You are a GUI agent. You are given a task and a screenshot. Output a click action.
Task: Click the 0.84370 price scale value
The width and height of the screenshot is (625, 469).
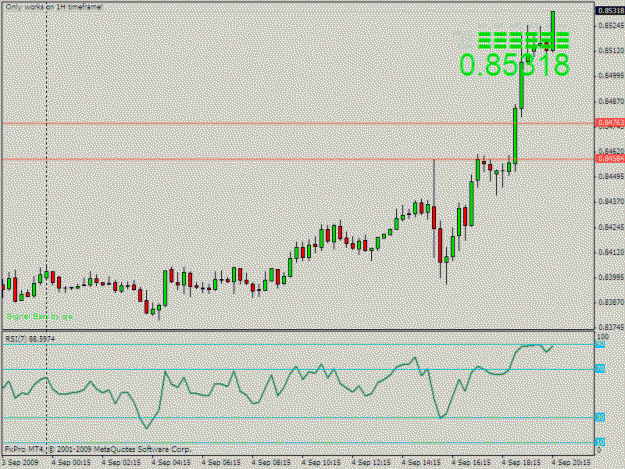coord(611,202)
